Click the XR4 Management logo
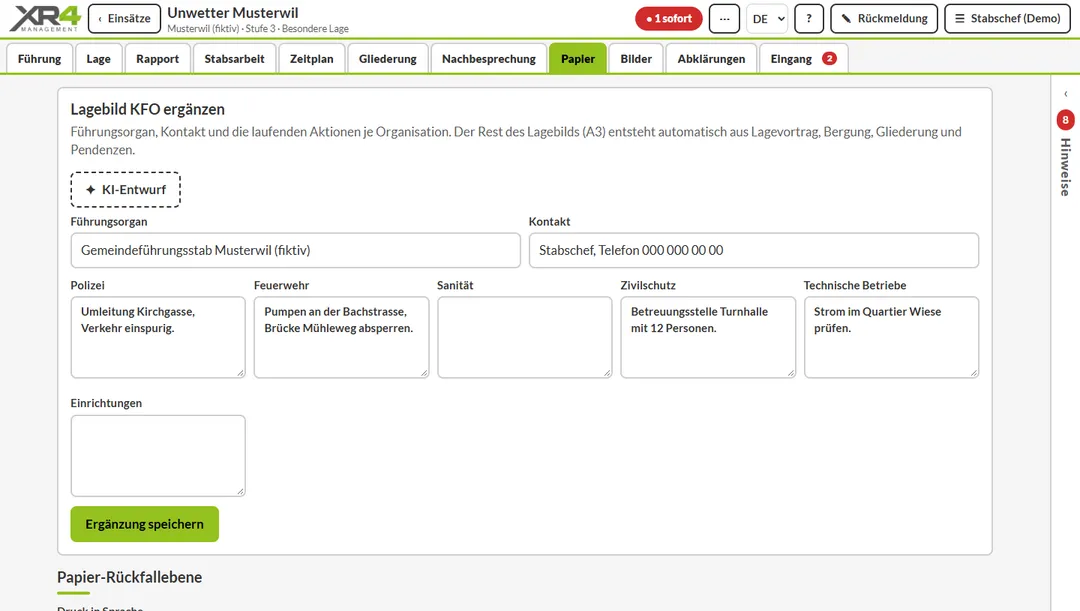The image size is (1080, 611). pos(45,19)
